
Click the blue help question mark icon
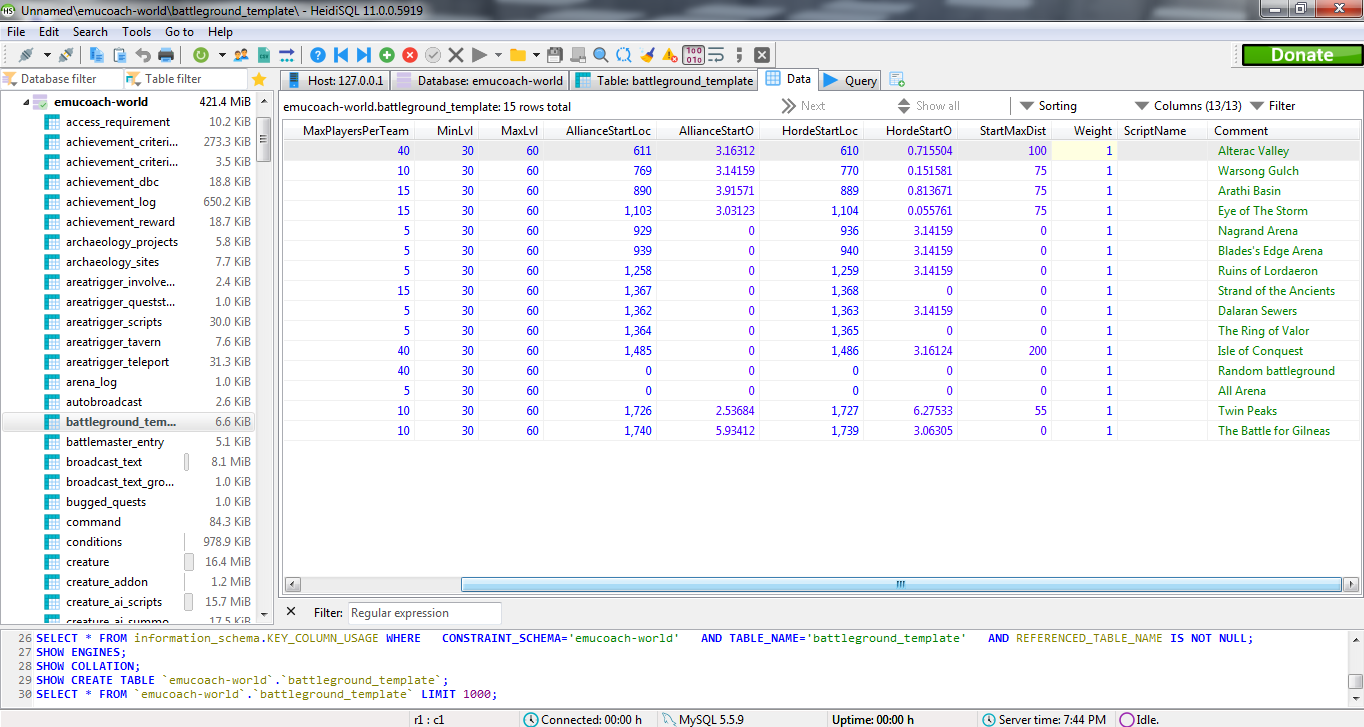point(318,55)
